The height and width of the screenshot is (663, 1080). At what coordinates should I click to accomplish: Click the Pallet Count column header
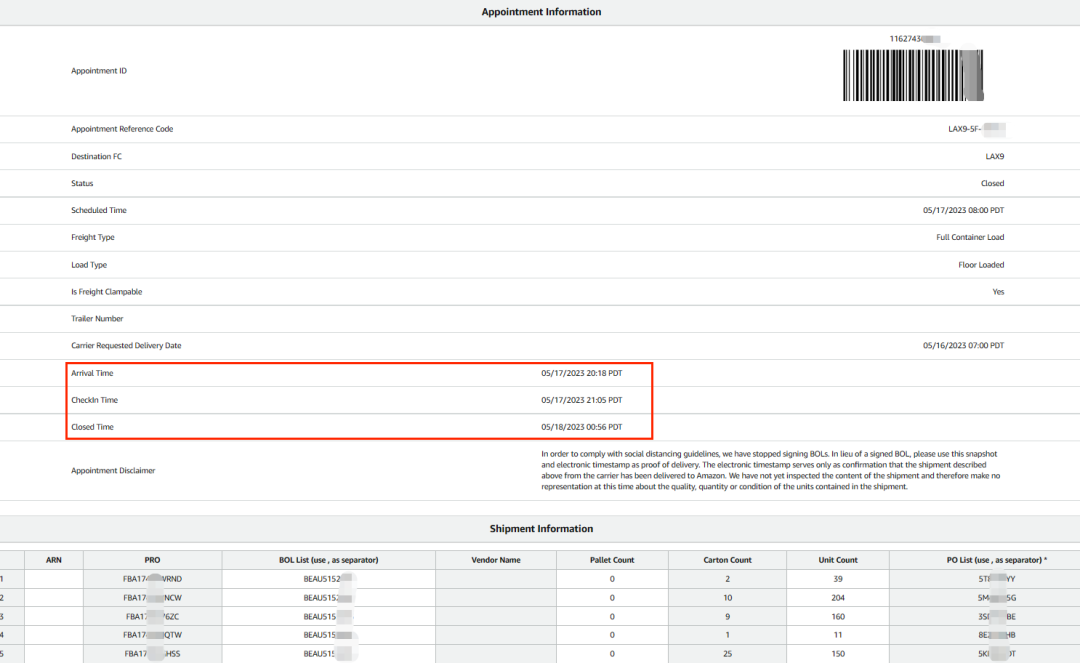[611, 560]
